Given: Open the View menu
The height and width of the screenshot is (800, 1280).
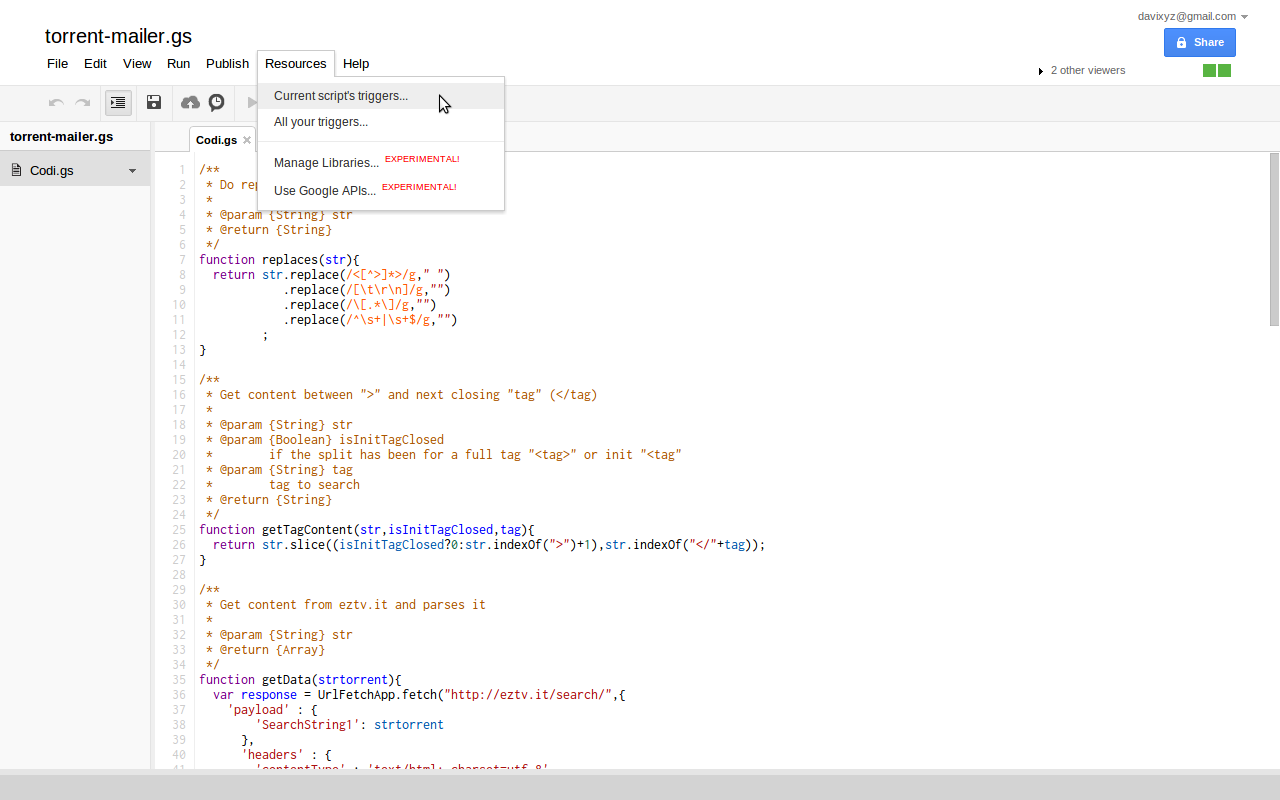Looking at the screenshot, I should 137,63.
